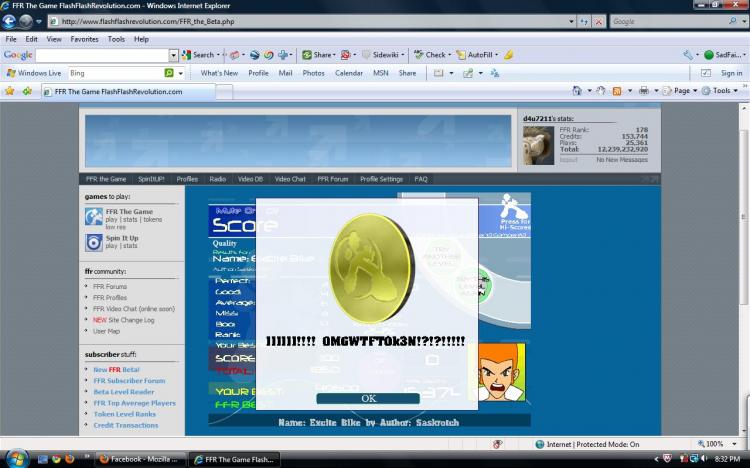
Task: Open the Windows Start orb
Action: [x=16, y=458]
